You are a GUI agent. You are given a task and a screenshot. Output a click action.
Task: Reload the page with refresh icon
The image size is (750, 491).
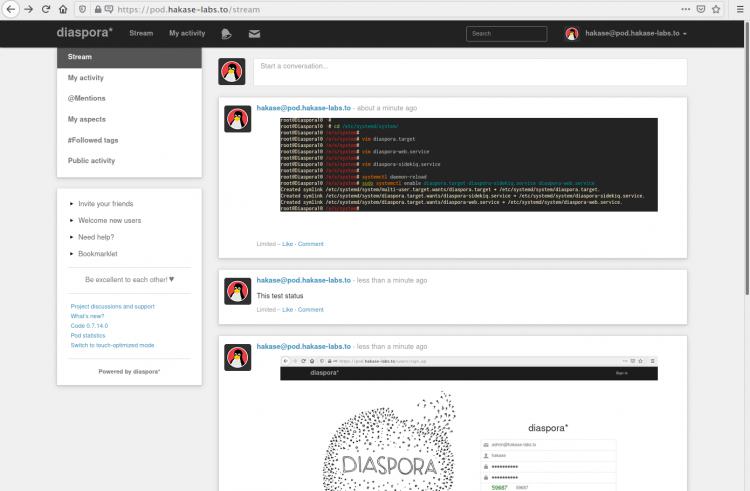coord(47,9)
